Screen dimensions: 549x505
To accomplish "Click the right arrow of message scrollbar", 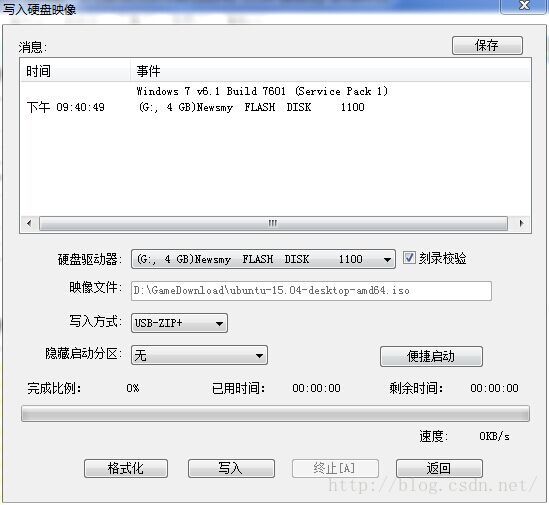I will click(521, 223).
